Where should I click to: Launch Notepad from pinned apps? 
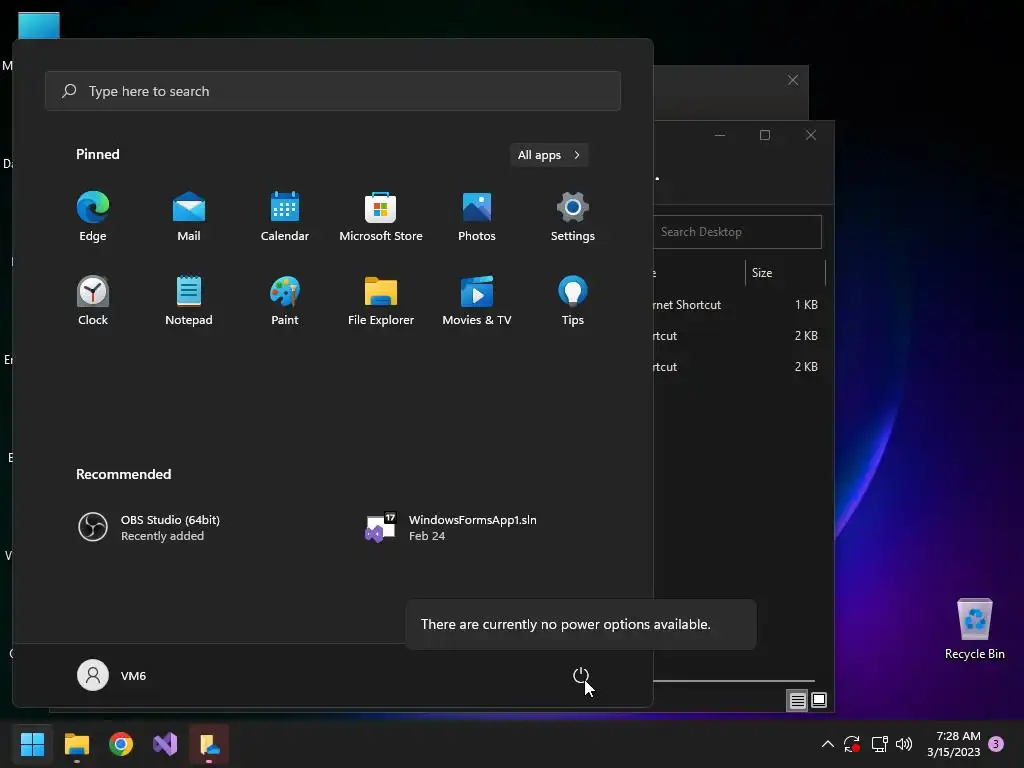click(189, 301)
